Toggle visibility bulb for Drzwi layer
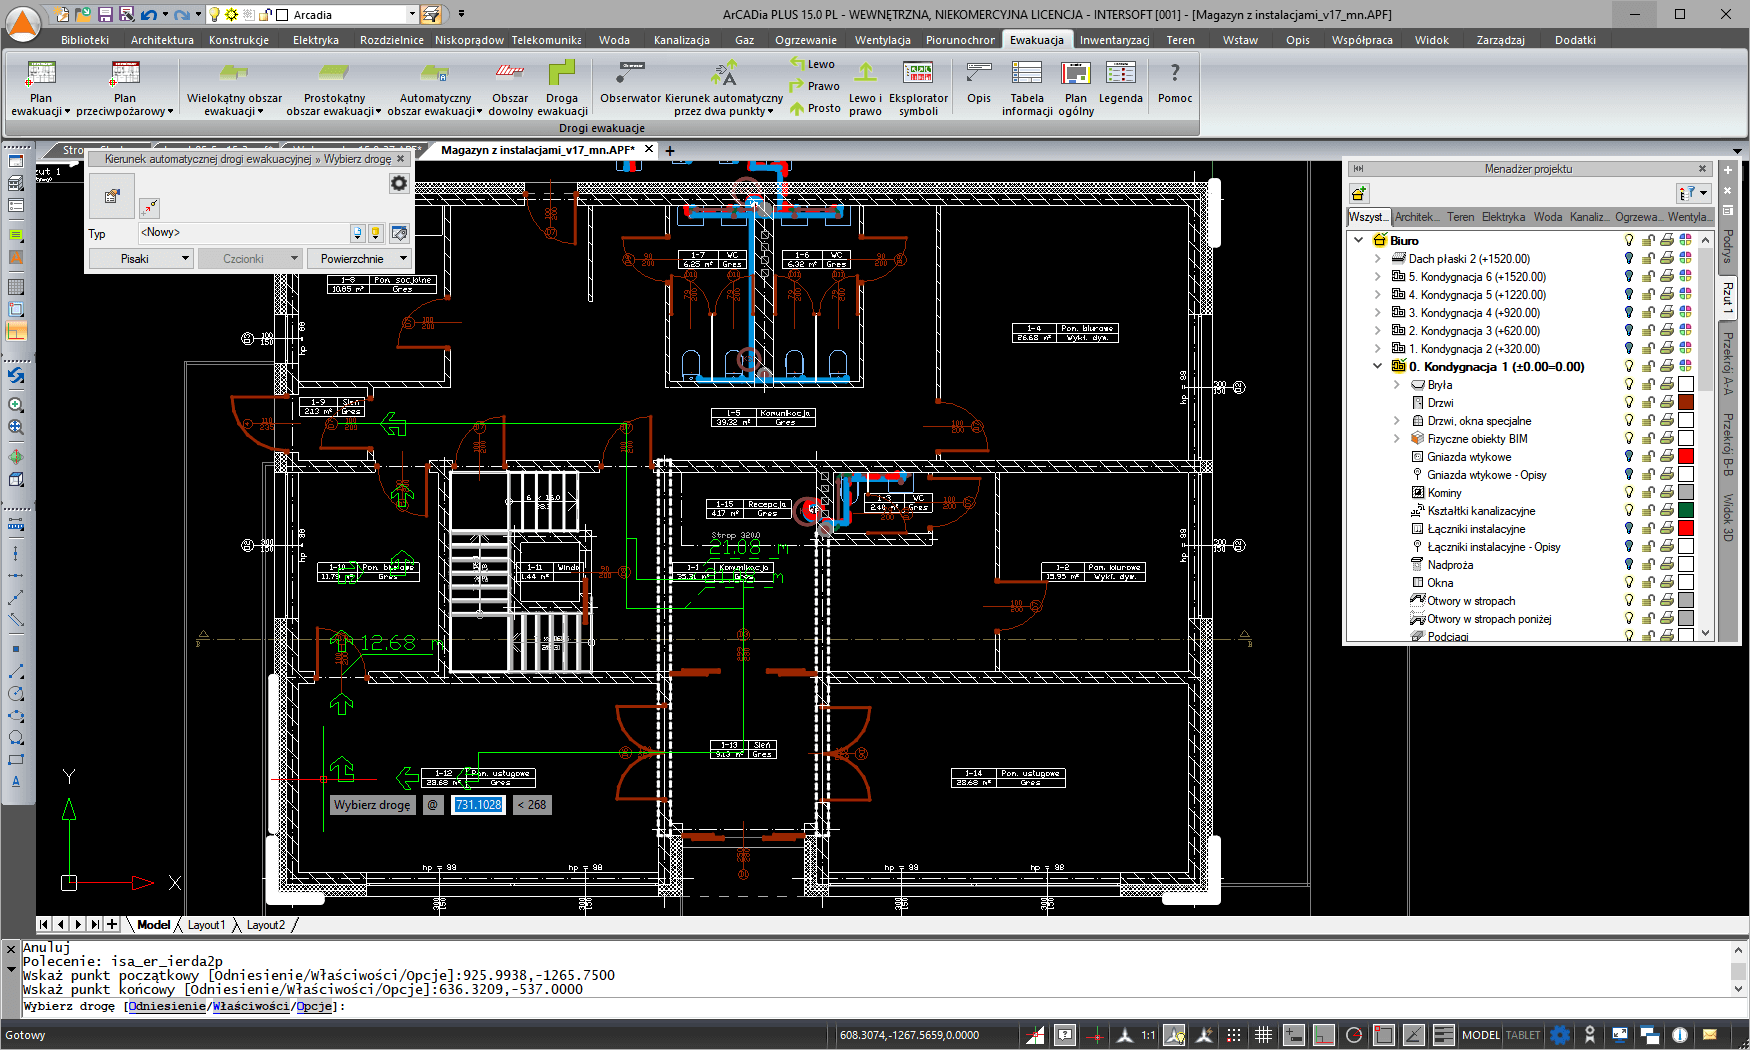This screenshot has width=1750, height=1050. tap(1629, 403)
